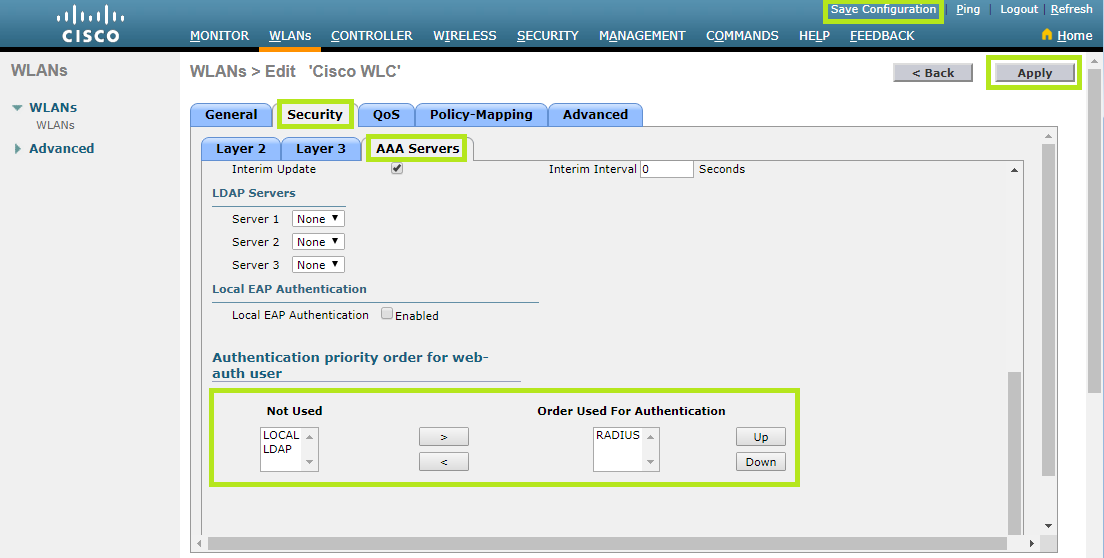Toggle the Interim Update checkbox
Viewport: 1104px width, 558px height.
[397, 169]
